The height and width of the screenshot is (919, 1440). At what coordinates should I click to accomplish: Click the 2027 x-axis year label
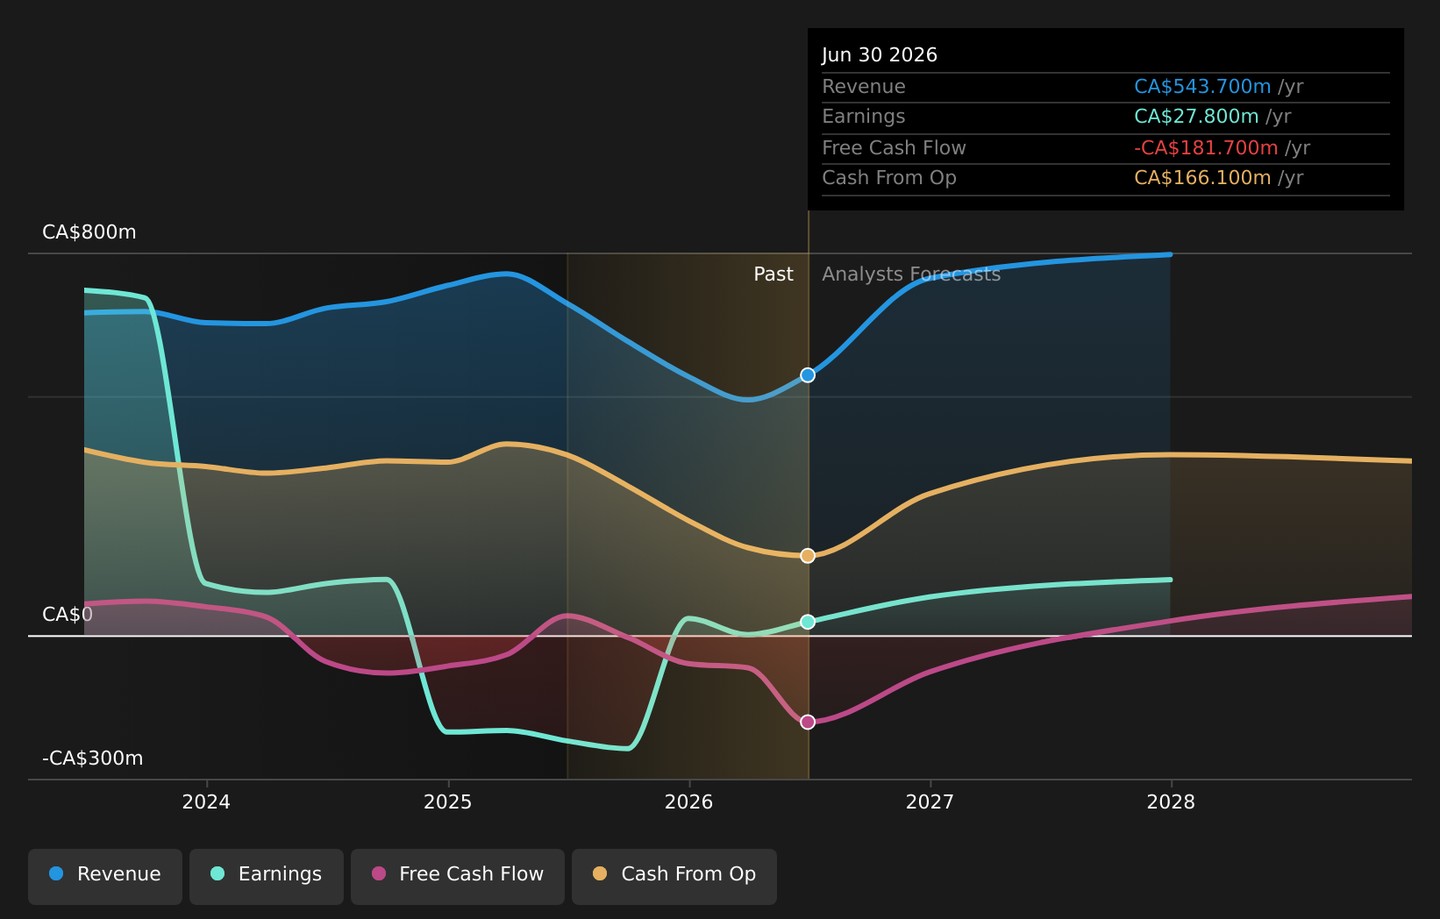pyautogui.click(x=929, y=802)
